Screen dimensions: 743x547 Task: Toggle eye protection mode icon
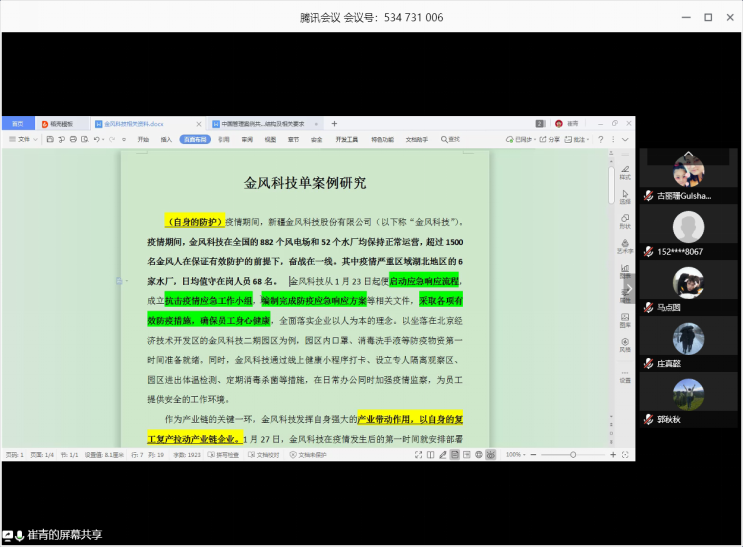click(491, 455)
